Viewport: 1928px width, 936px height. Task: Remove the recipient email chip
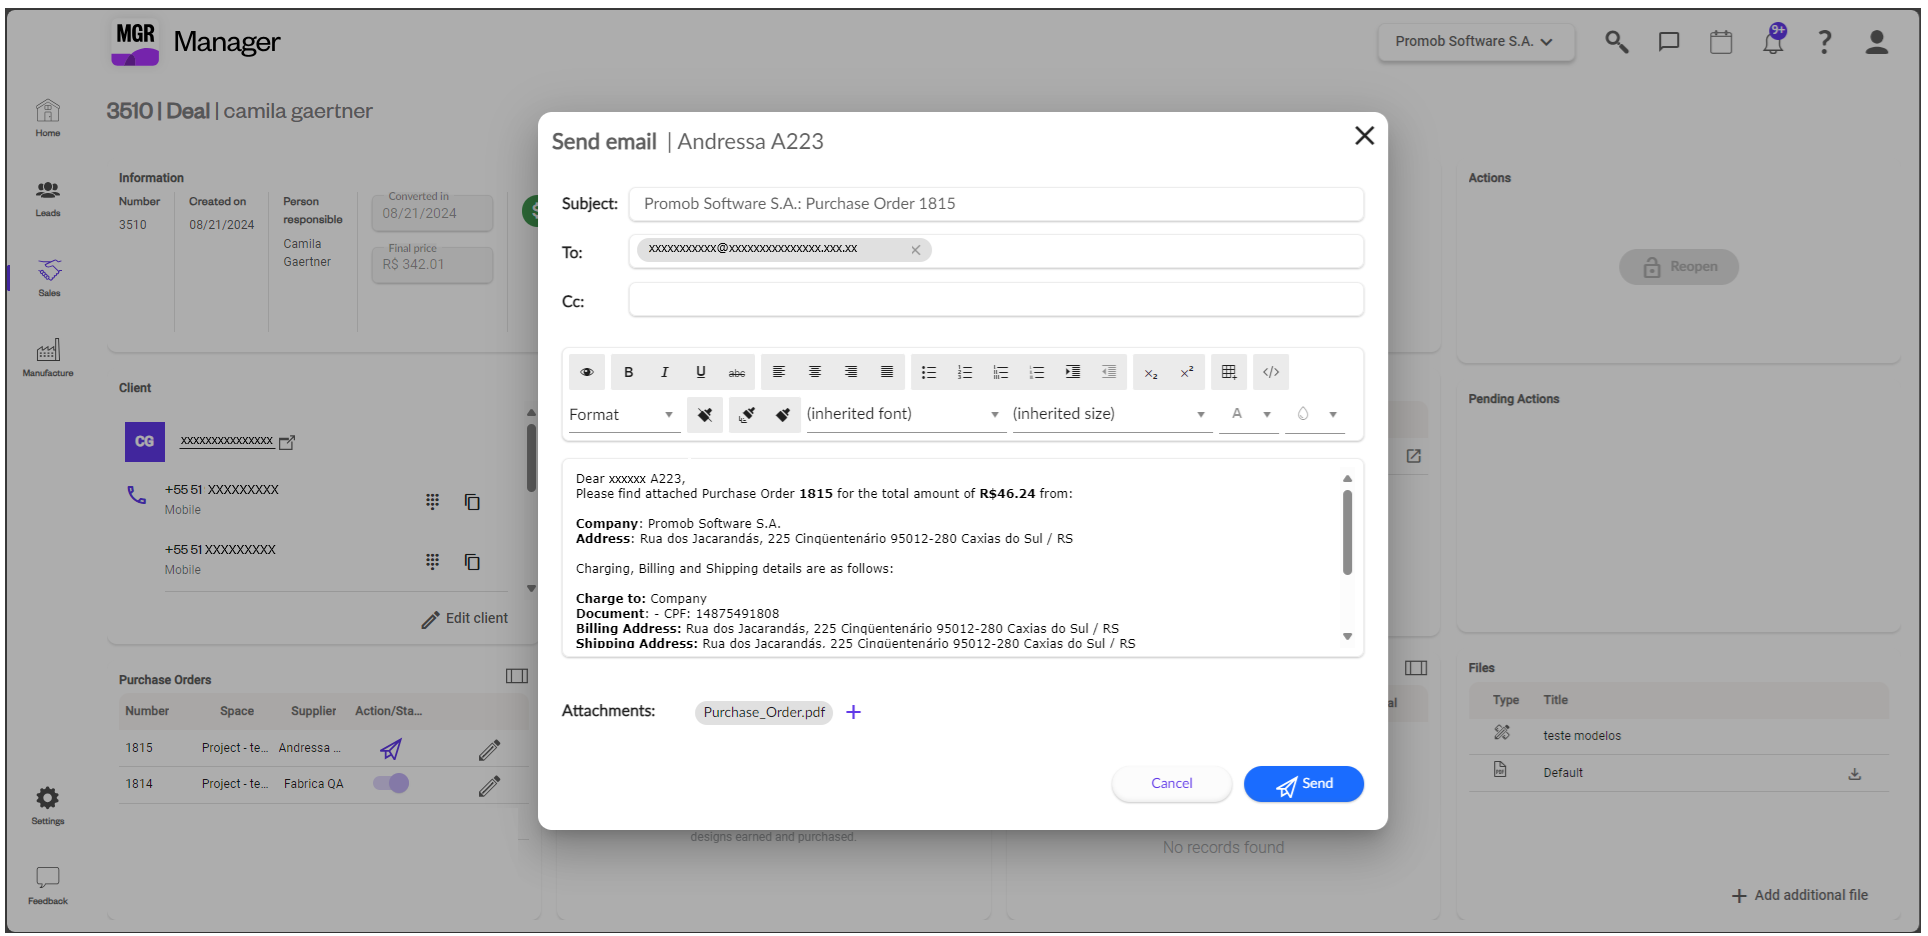(x=915, y=250)
